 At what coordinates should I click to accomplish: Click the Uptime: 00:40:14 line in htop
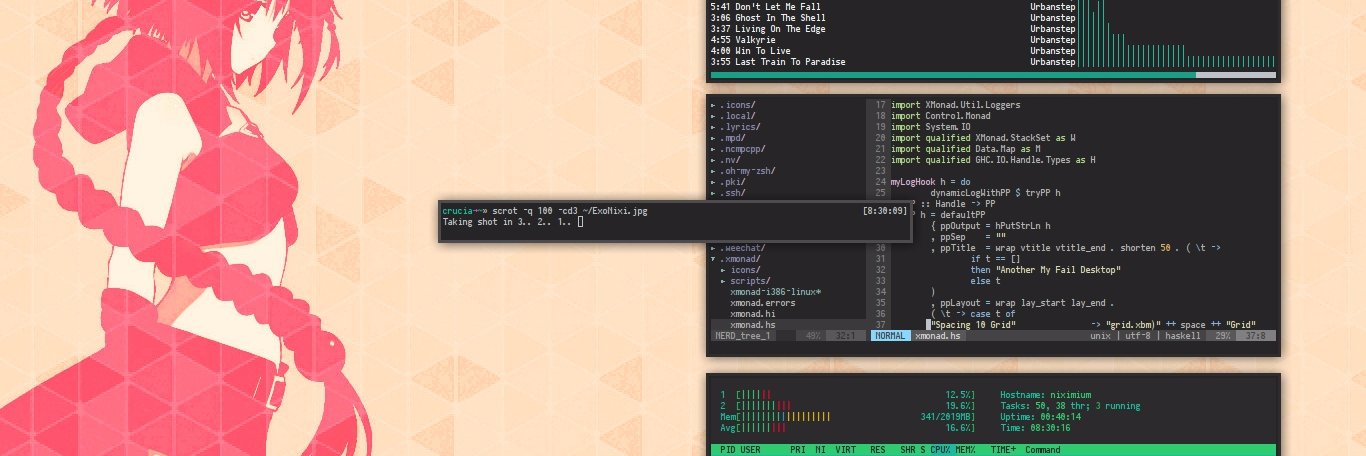(1040, 417)
